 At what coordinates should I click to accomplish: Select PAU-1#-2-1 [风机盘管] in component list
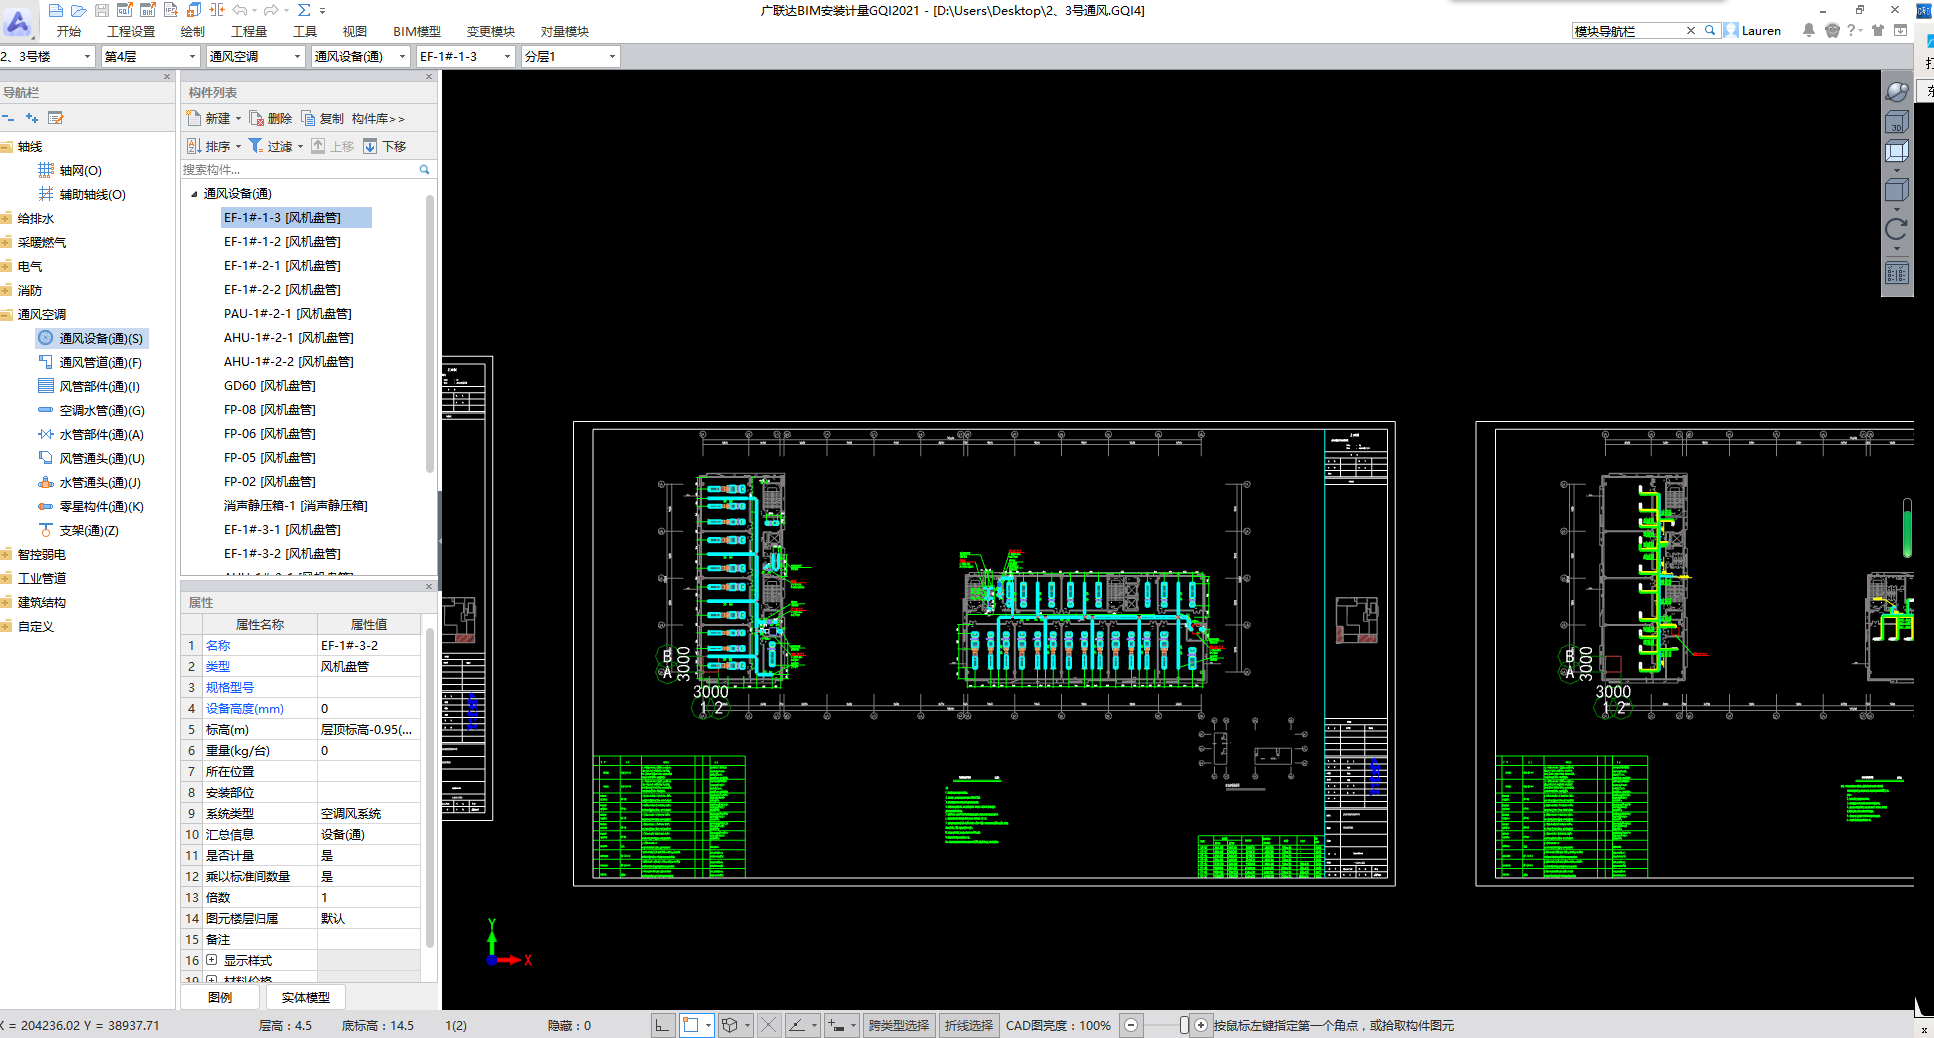point(288,313)
